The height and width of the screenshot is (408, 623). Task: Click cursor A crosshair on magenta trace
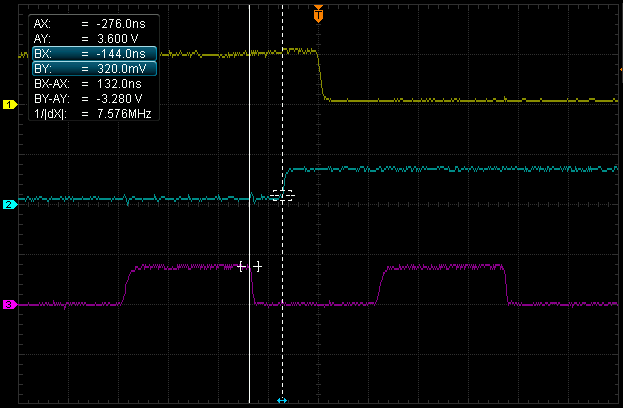coord(250,267)
